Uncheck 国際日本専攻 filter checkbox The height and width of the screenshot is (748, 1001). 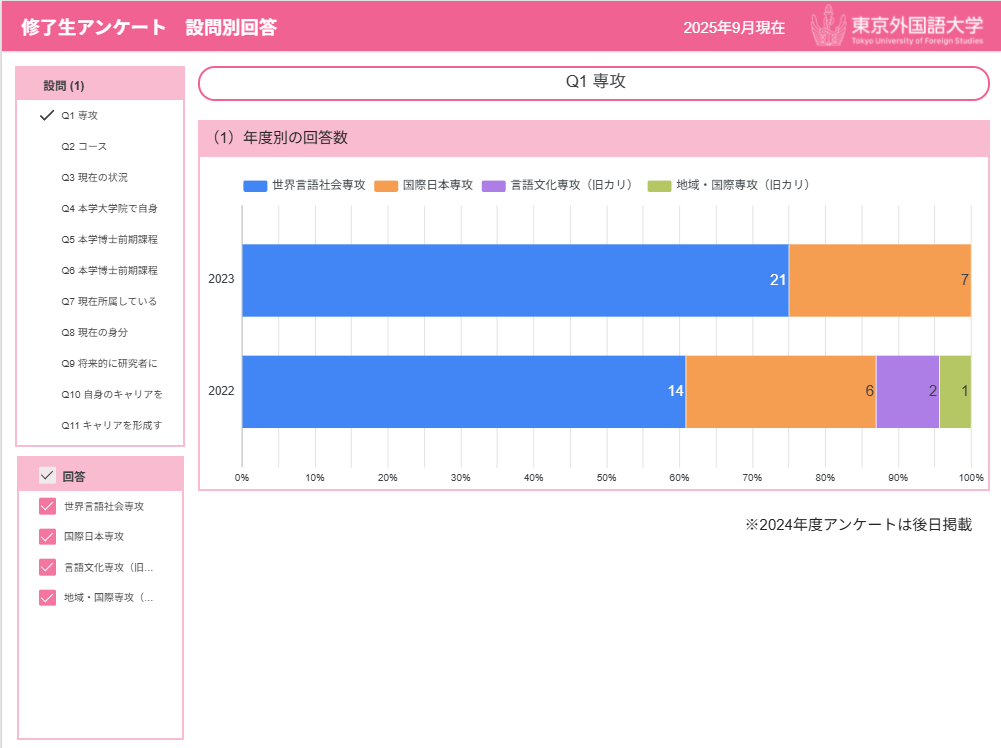(x=47, y=537)
